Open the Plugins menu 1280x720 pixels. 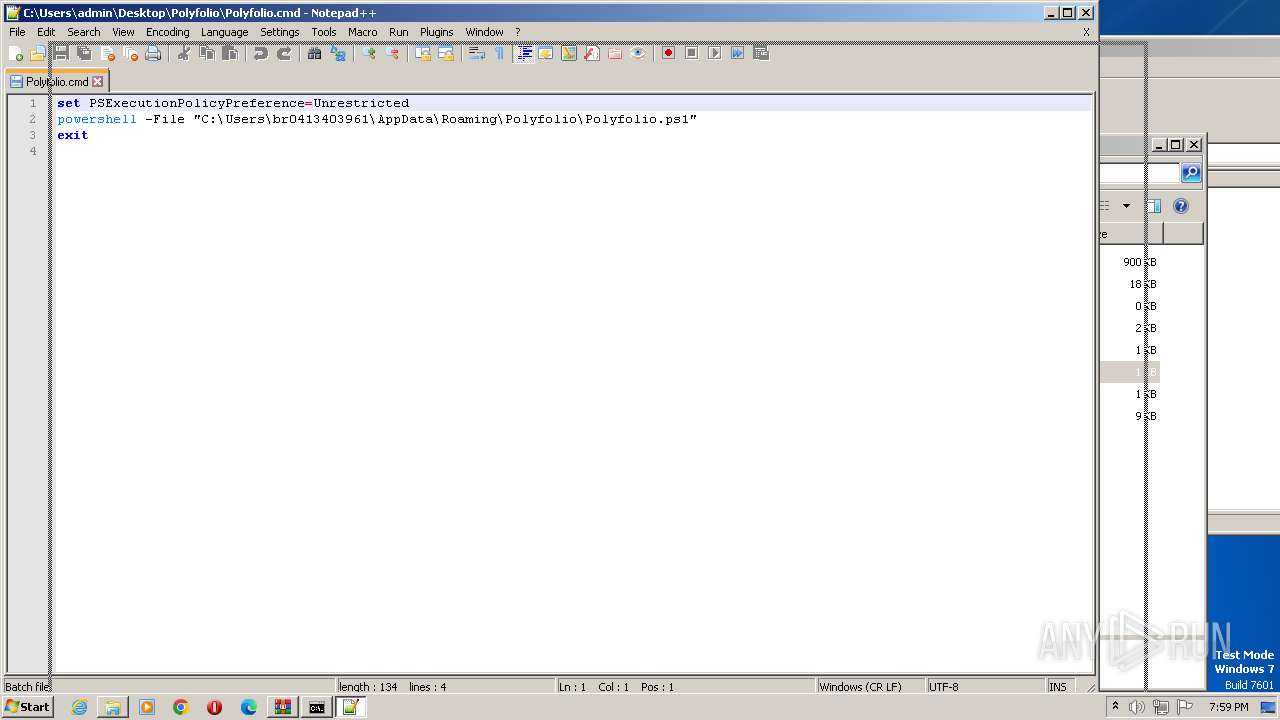click(x=436, y=32)
